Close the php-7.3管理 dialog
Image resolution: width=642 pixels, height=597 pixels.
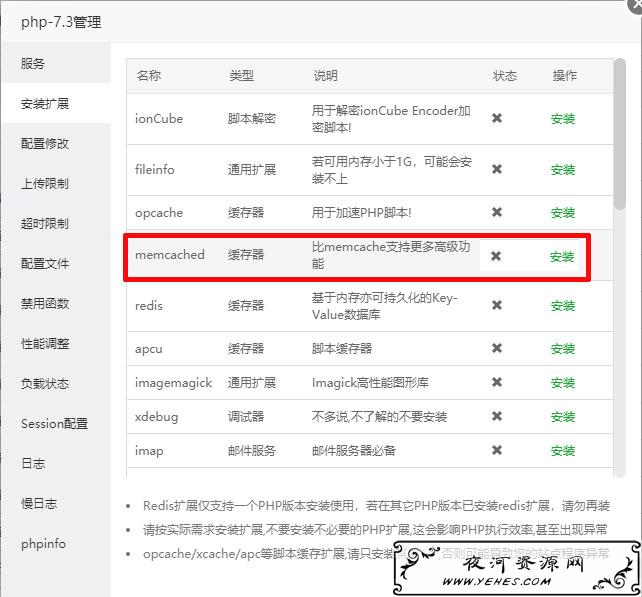click(x=635, y=5)
